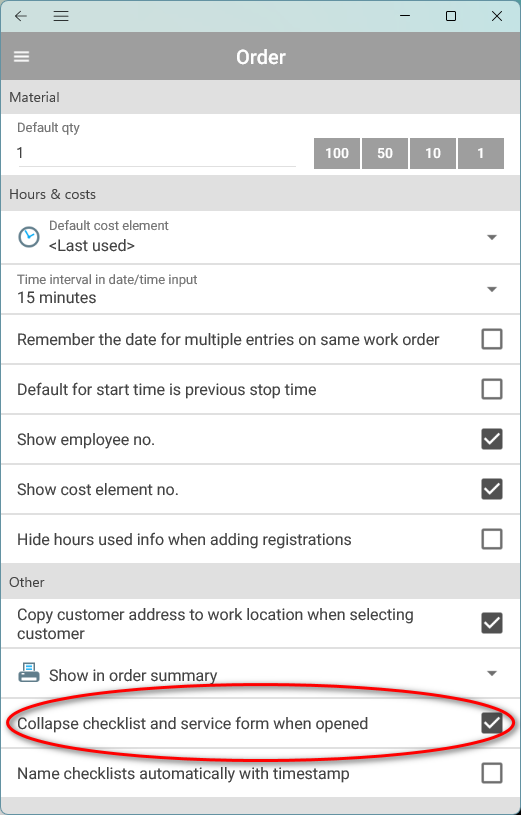Close the window with the X icon
Viewport: 521px width, 815px height.
coord(497,16)
